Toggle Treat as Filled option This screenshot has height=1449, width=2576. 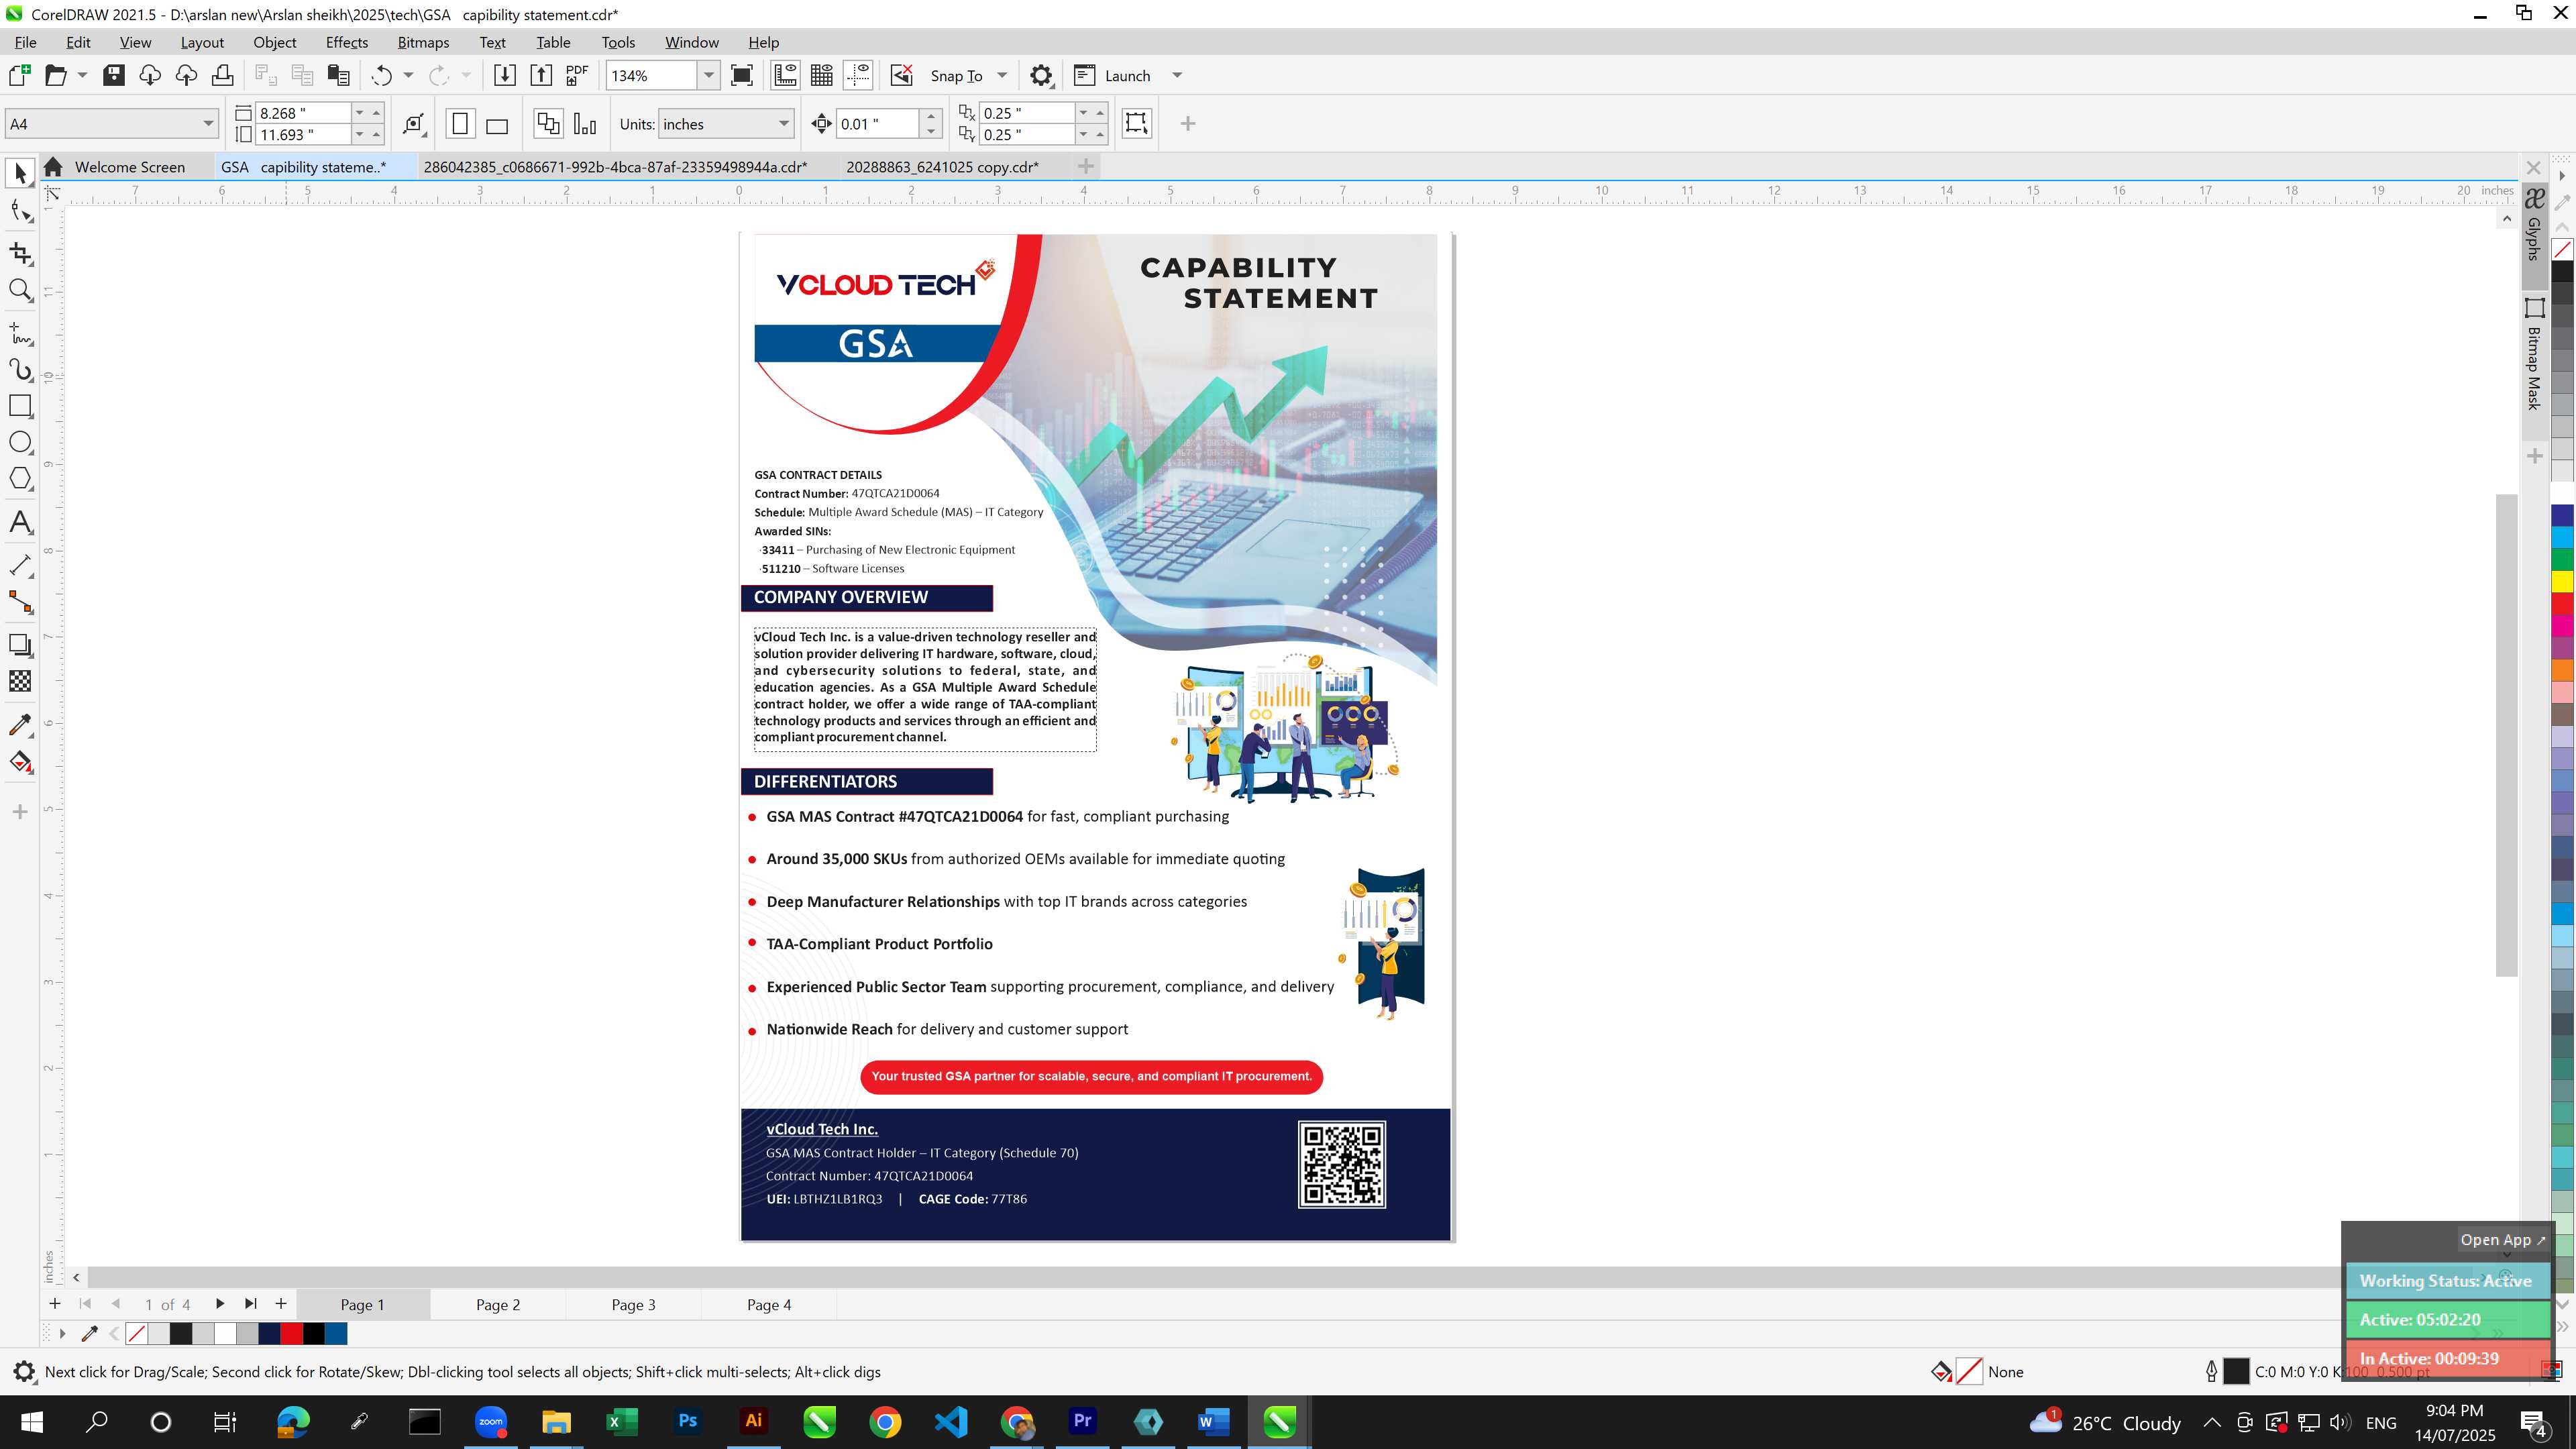coord(1136,123)
